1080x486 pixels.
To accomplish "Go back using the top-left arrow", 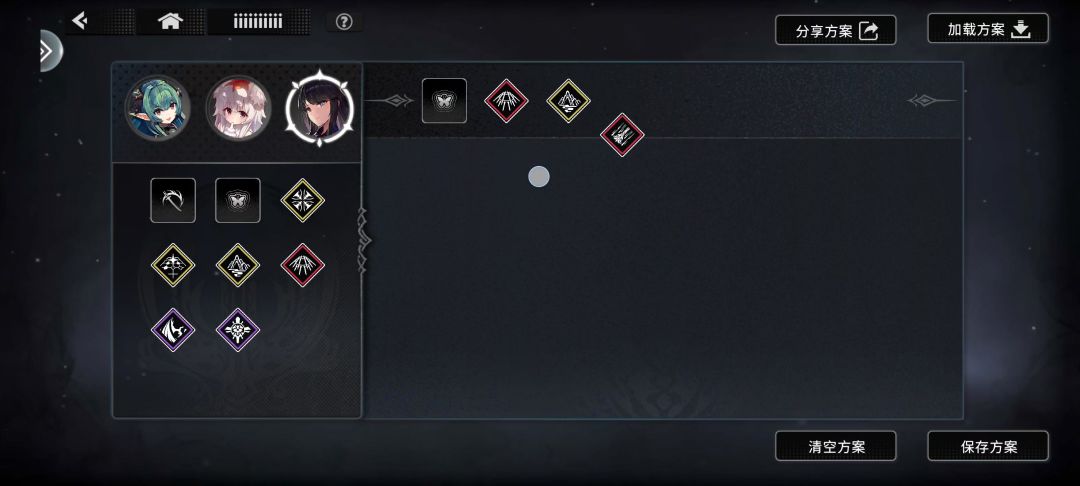I will 80,21.
